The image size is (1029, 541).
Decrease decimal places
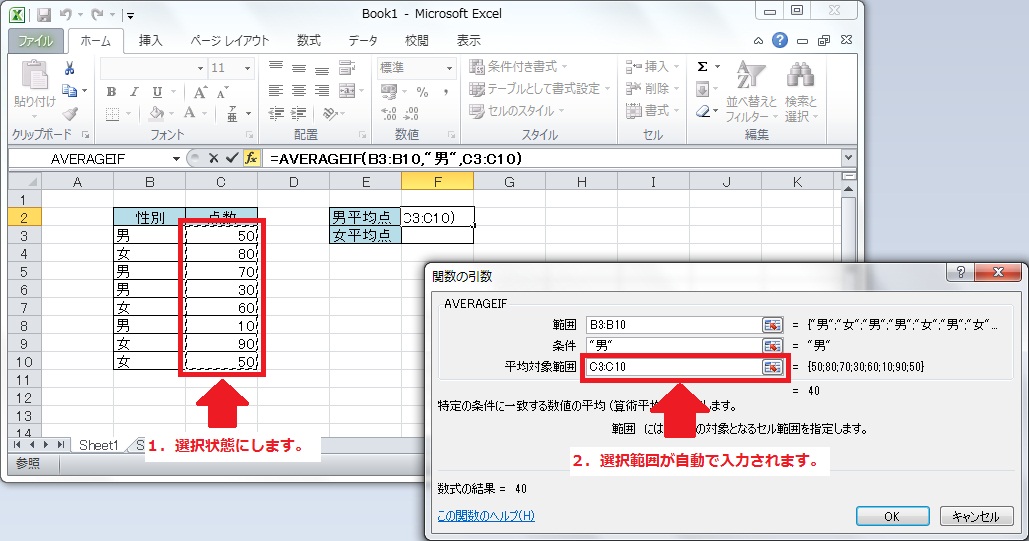411,114
